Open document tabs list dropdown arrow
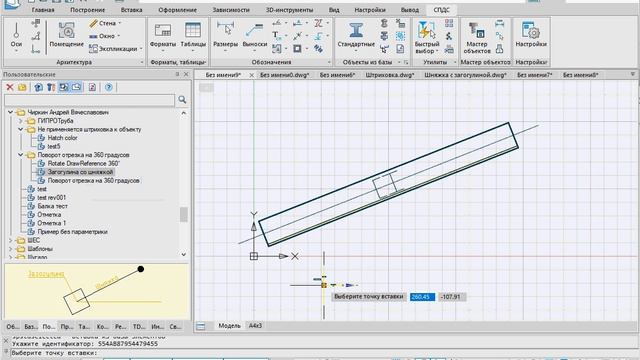 point(633,74)
